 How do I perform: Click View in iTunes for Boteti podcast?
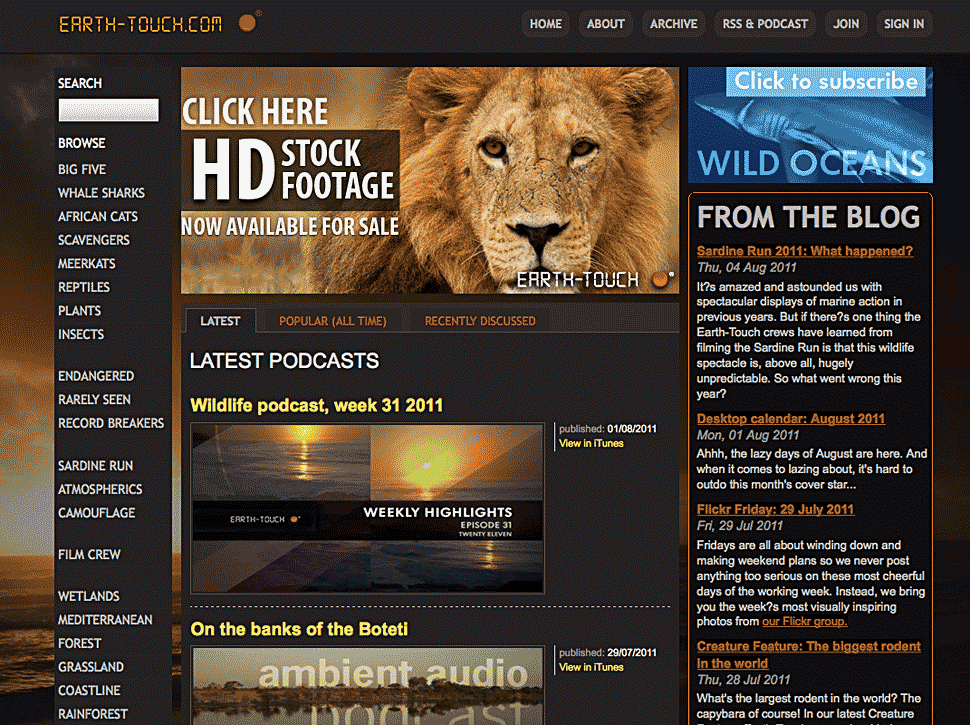[591, 667]
